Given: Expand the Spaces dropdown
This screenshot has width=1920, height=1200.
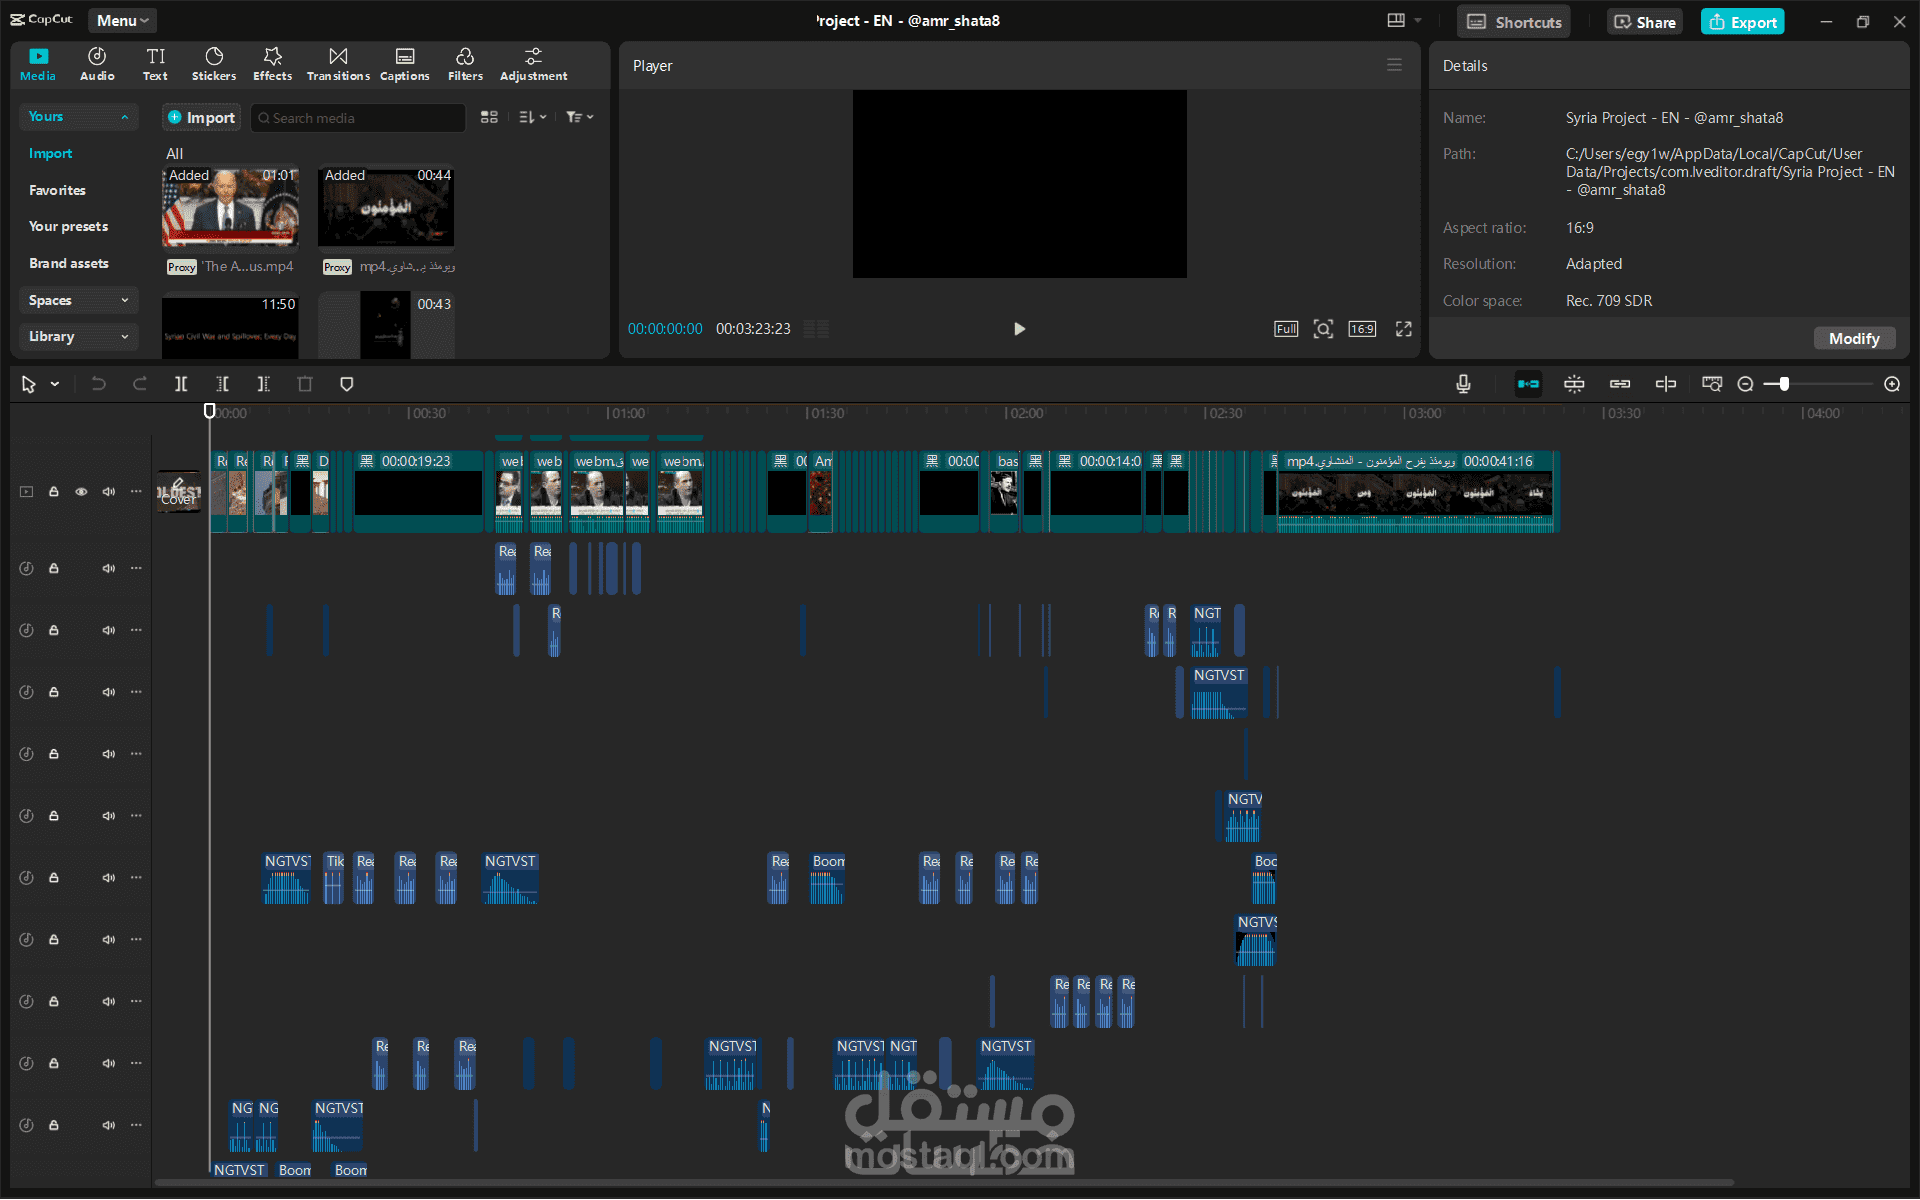Looking at the screenshot, I should (77, 300).
